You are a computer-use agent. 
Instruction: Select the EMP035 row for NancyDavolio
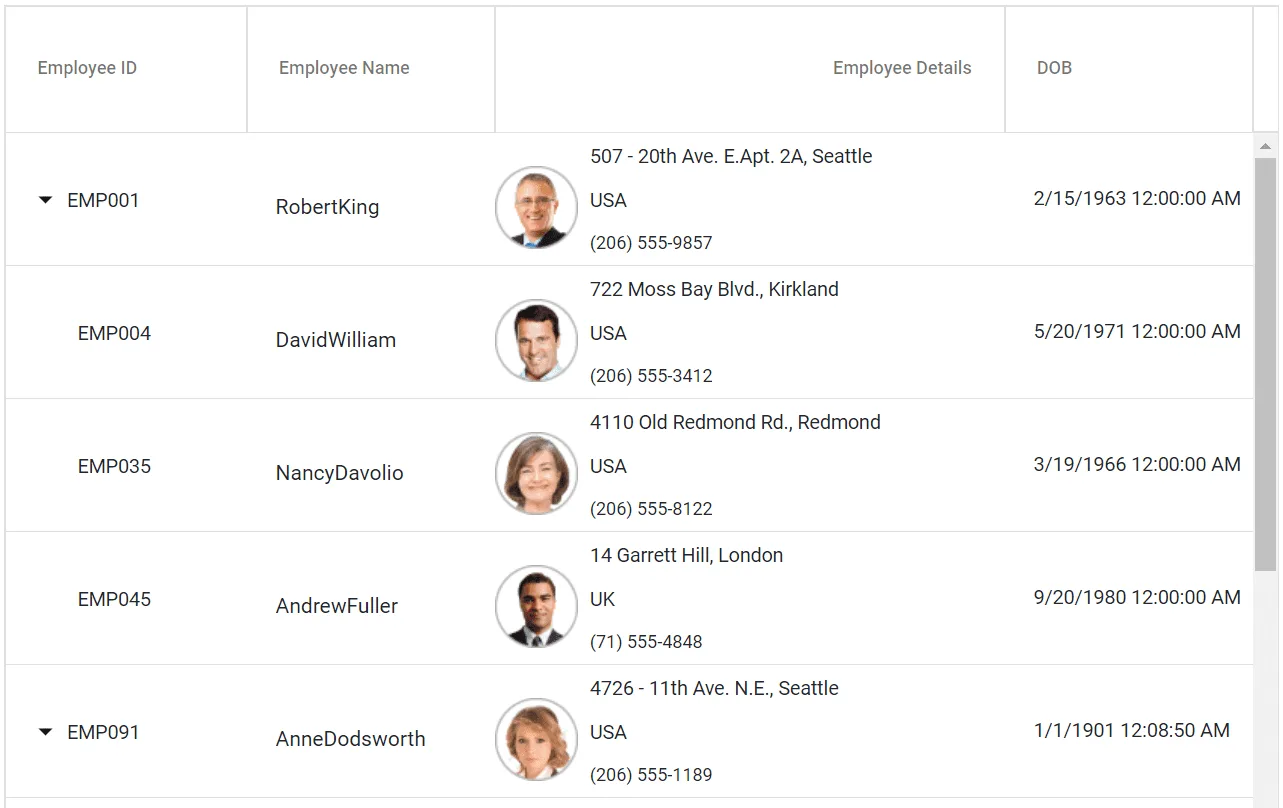[114, 466]
